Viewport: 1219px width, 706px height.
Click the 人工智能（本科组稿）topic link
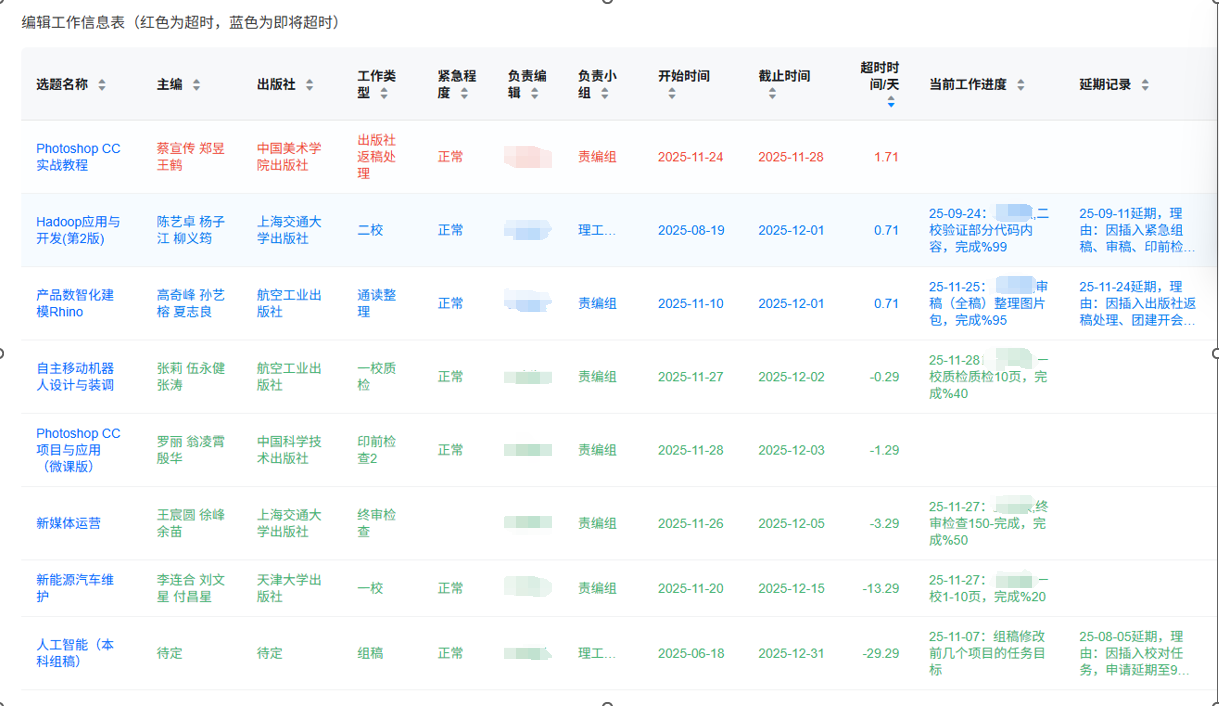[x=75, y=653]
